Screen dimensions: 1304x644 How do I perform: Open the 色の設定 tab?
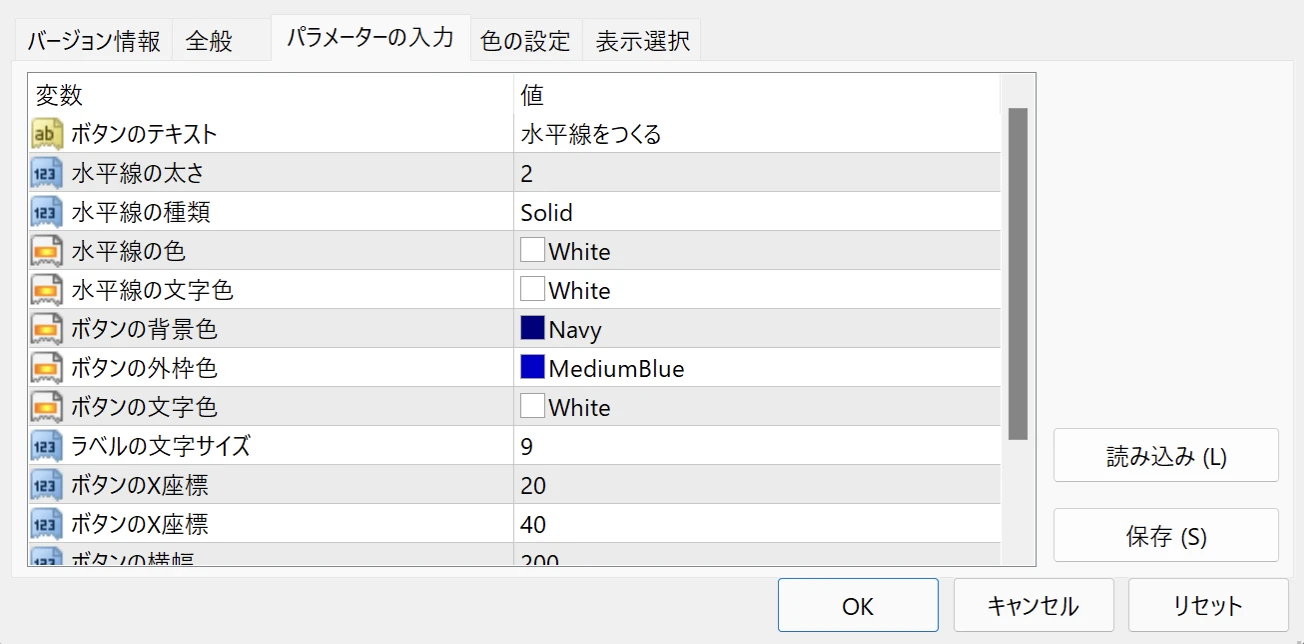[525, 41]
